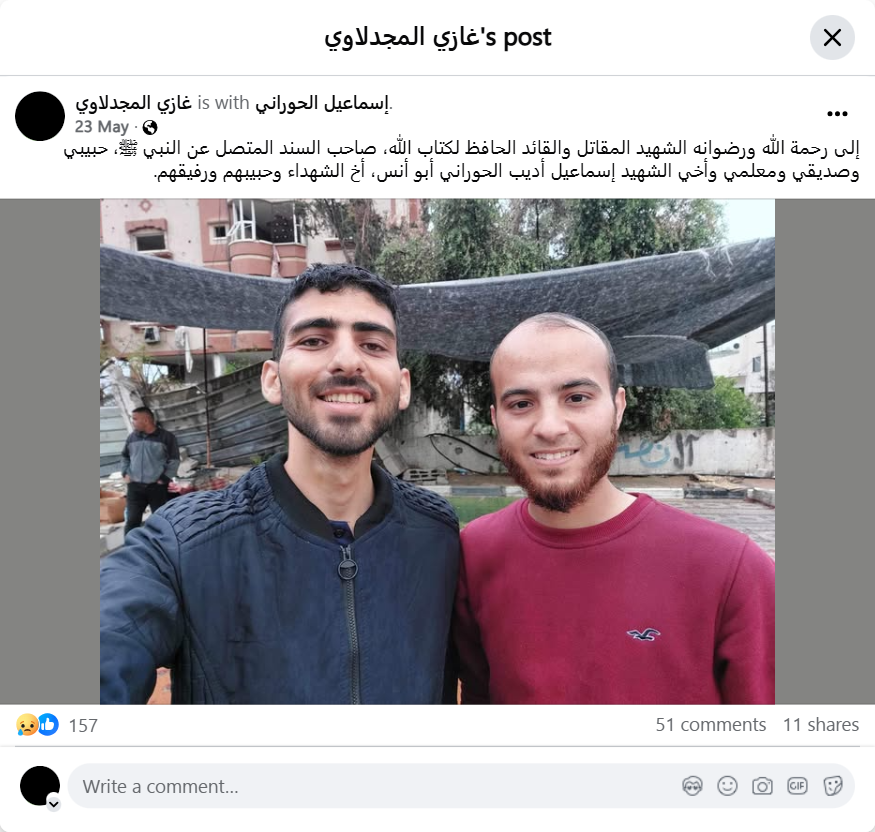875x832 pixels.
Task: Open the selfie photo in viewer
Action: [438, 451]
